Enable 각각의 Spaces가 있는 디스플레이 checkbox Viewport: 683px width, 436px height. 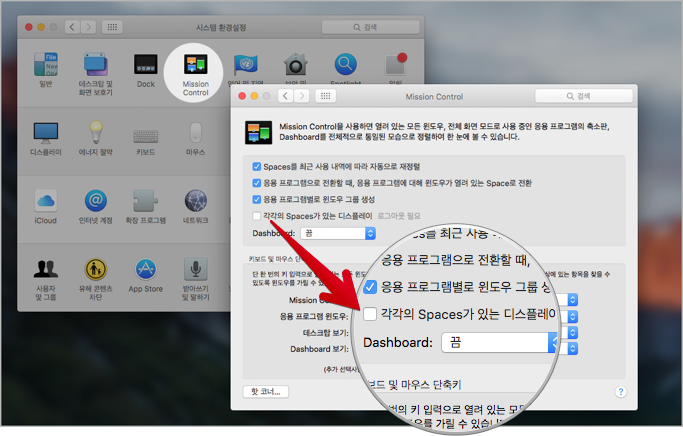tap(257, 216)
